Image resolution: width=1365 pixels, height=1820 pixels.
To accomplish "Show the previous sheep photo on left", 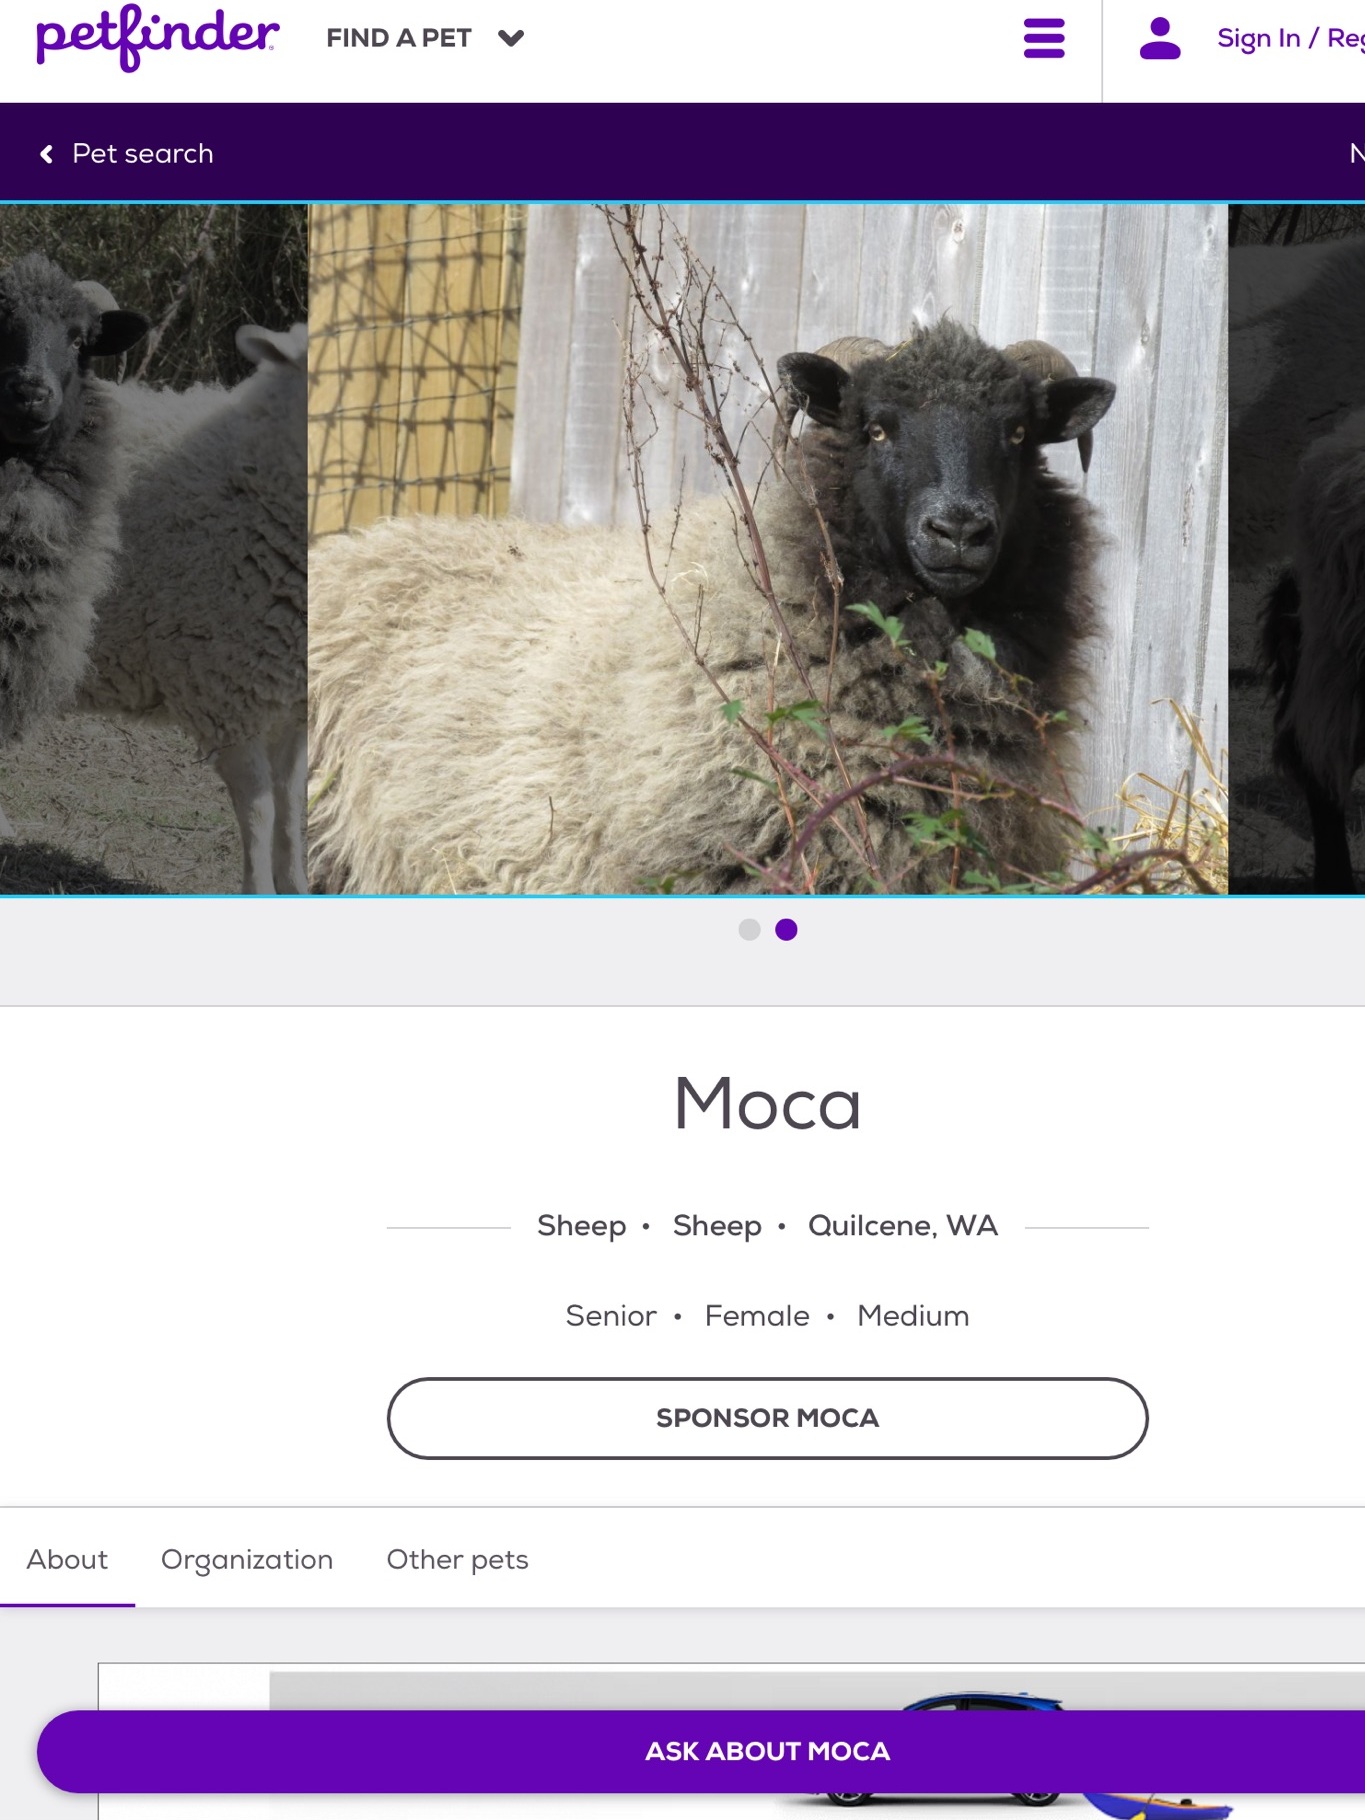I will coord(153,549).
